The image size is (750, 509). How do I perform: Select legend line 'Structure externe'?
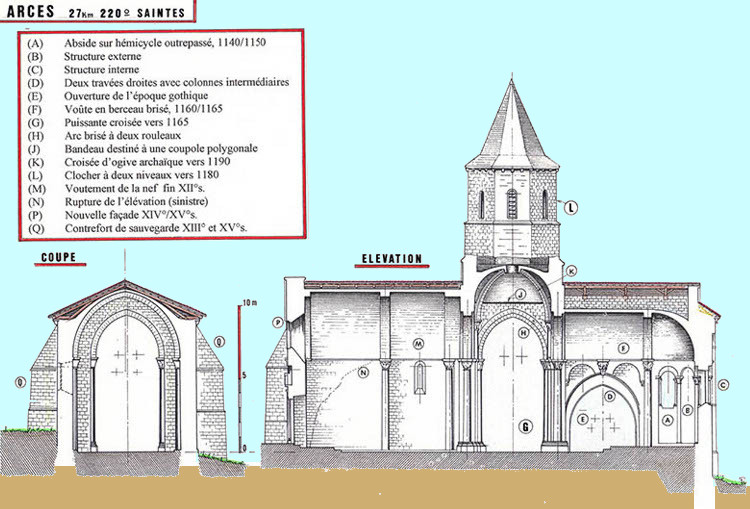coord(103,56)
